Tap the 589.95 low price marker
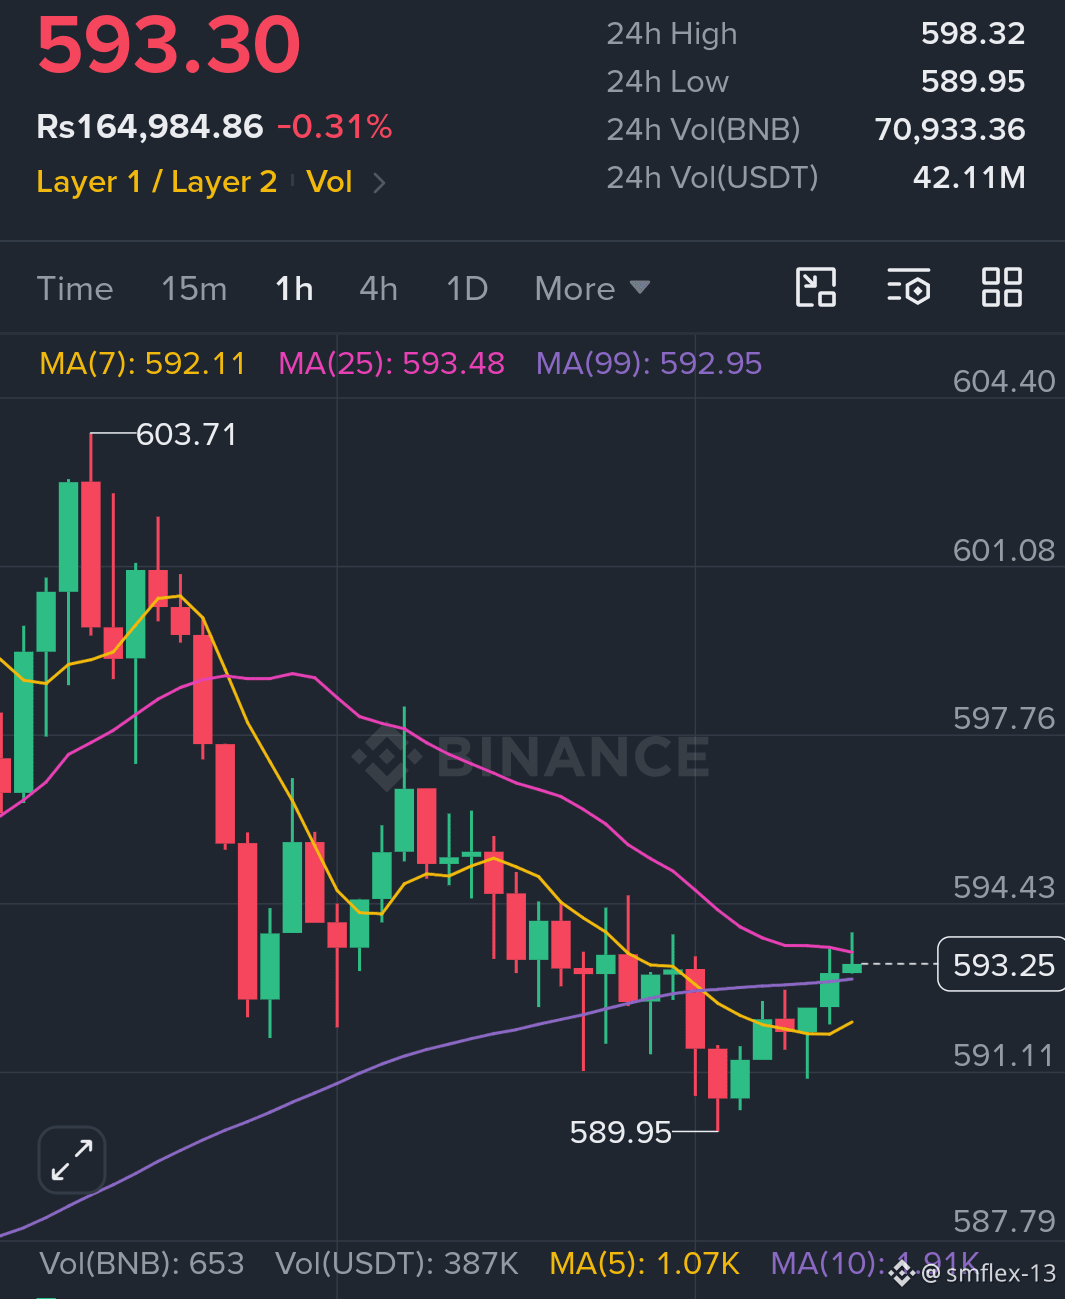The image size is (1065, 1299). tap(620, 1132)
